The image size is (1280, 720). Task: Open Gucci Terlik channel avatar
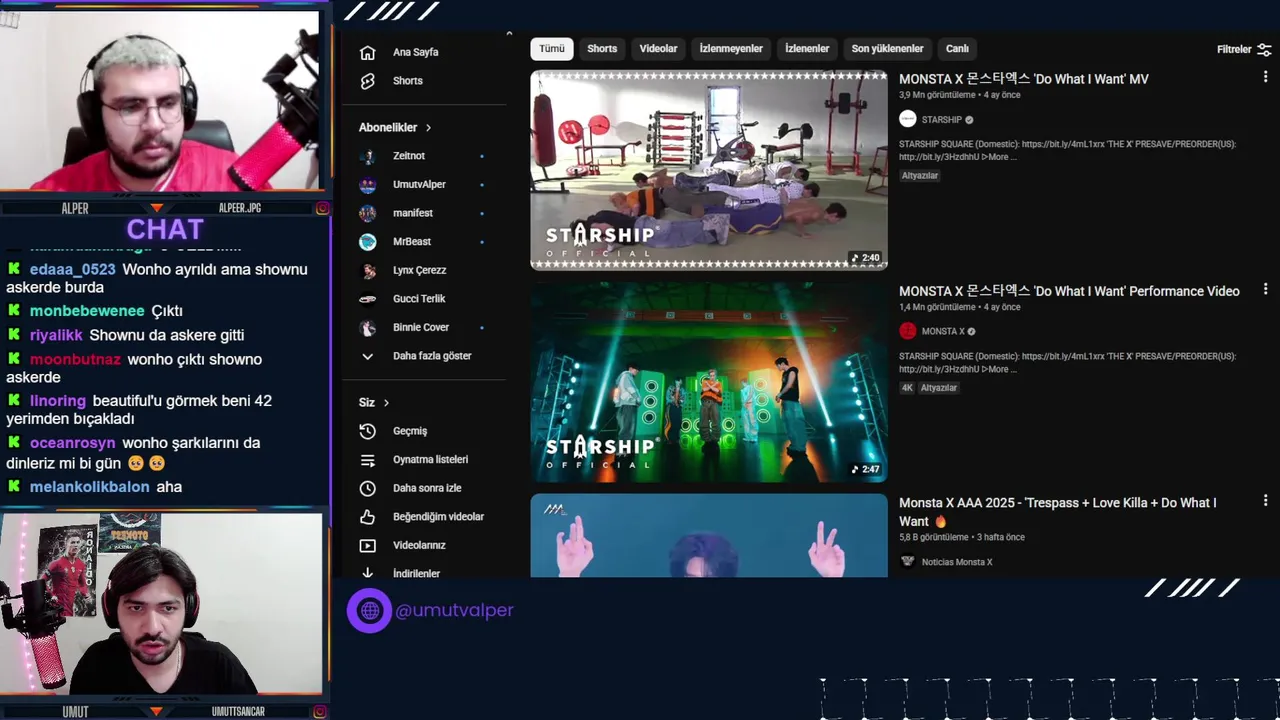[x=368, y=299]
